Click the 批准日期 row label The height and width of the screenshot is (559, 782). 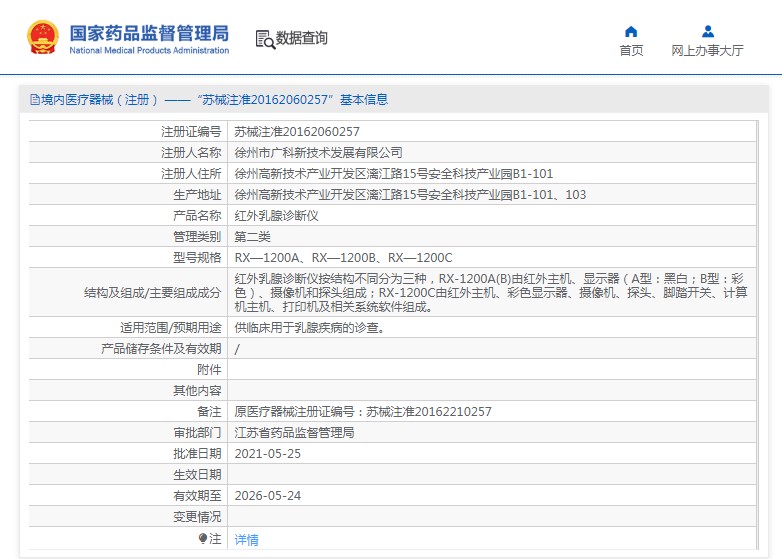[197, 453]
